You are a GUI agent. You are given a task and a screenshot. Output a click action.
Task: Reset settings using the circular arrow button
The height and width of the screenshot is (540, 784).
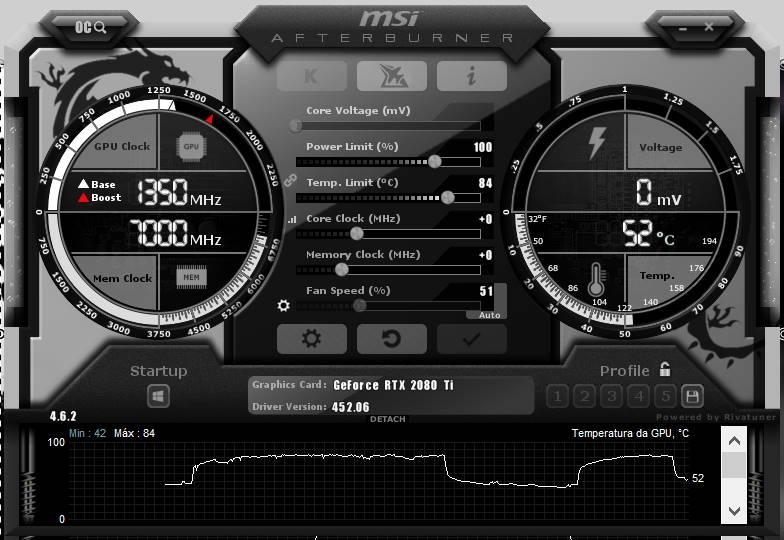pos(392,339)
